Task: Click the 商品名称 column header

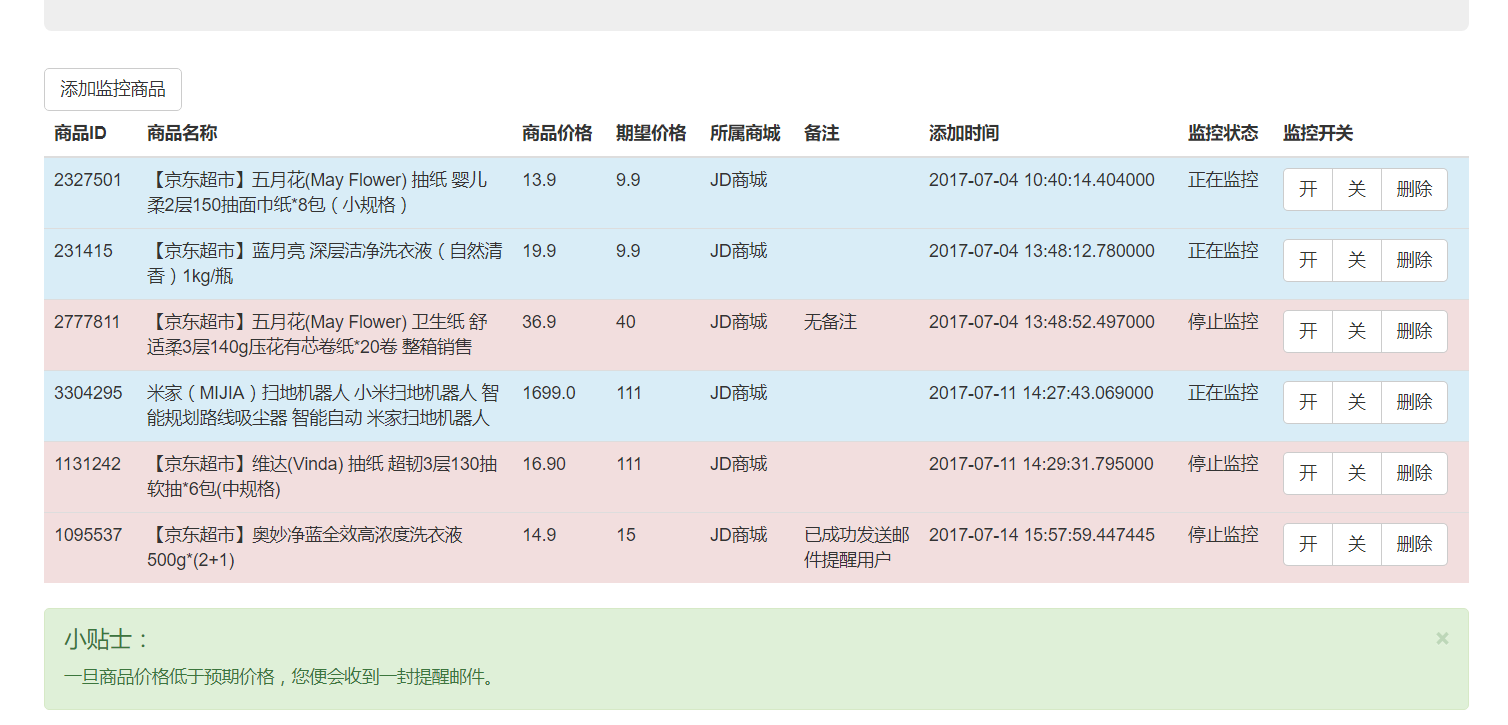Action: pos(182,133)
